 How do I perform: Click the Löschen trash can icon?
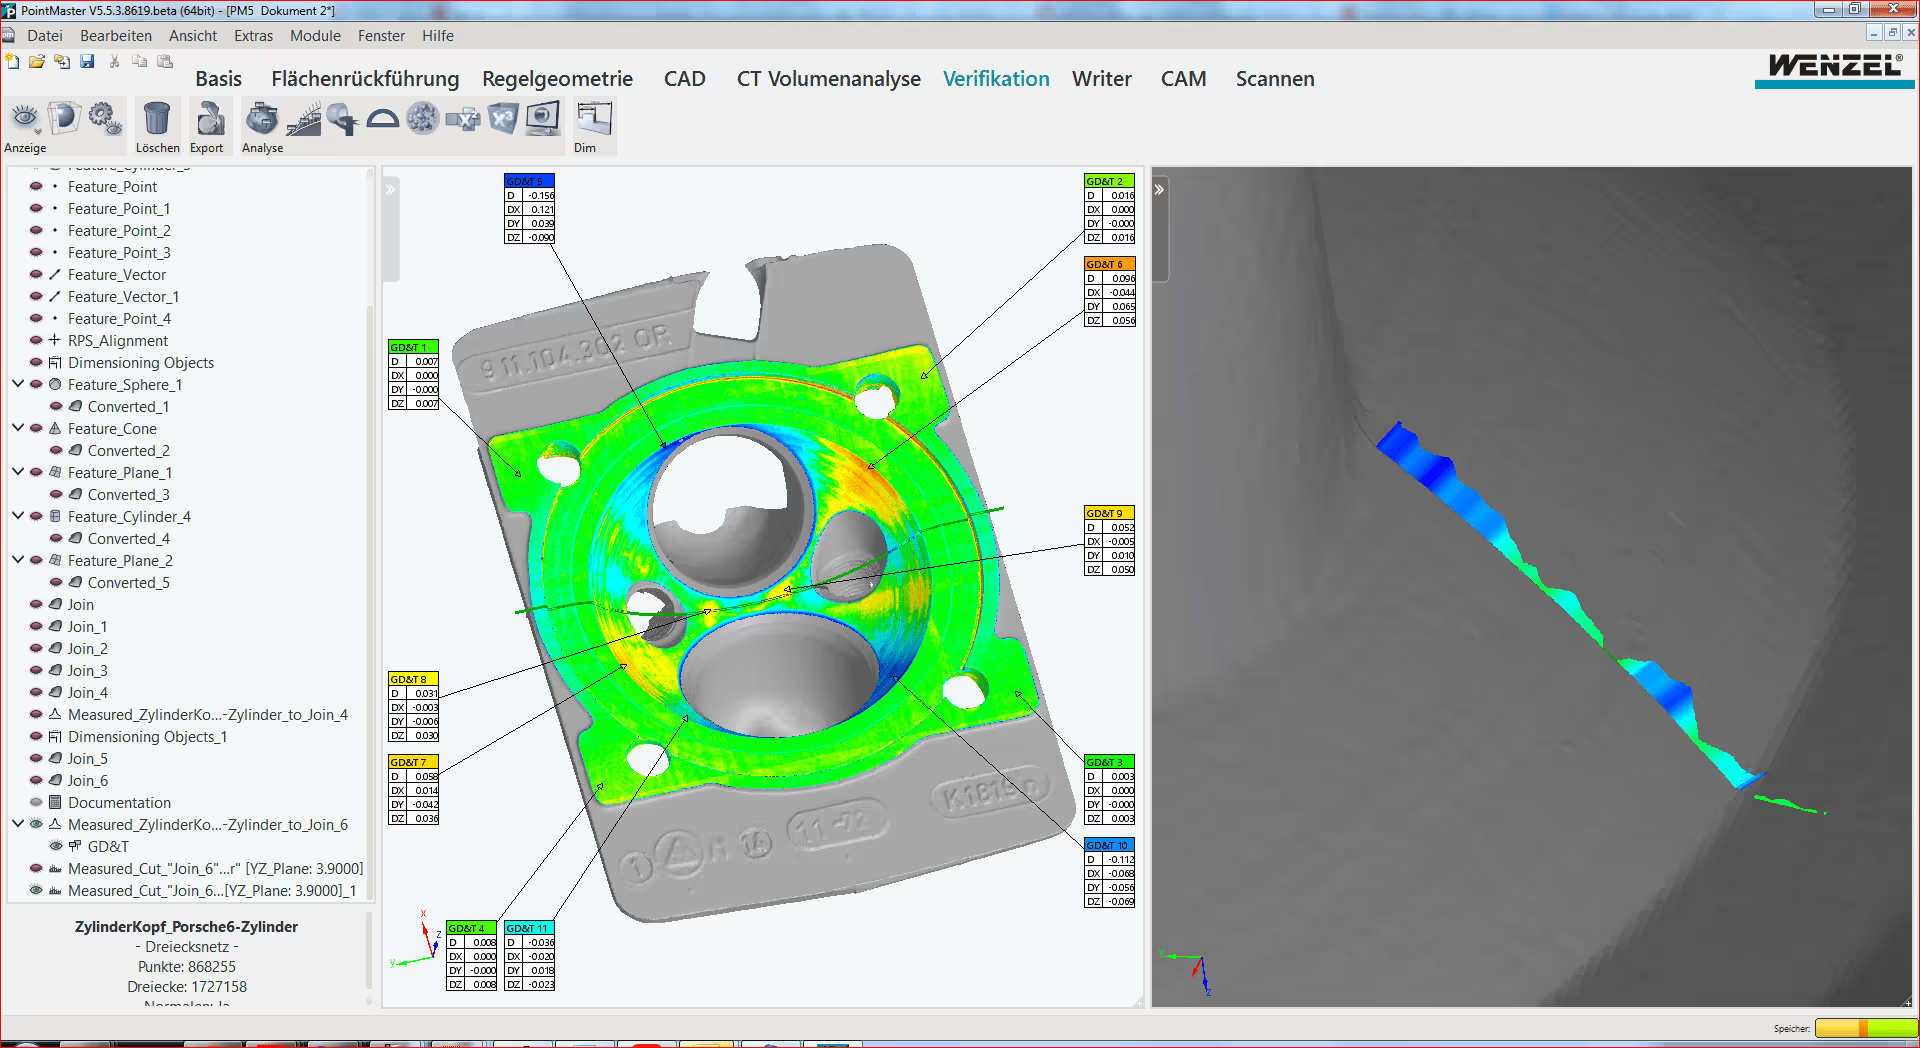coord(156,119)
